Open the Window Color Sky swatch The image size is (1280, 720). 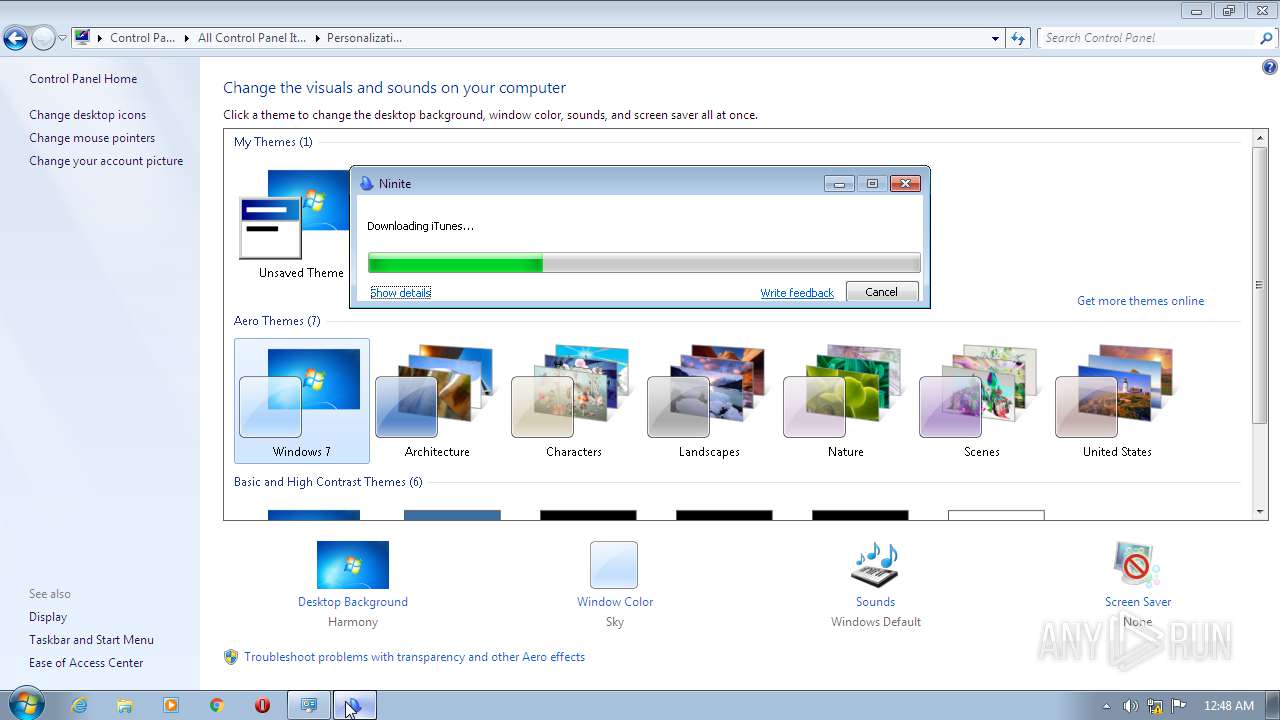(614, 565)
